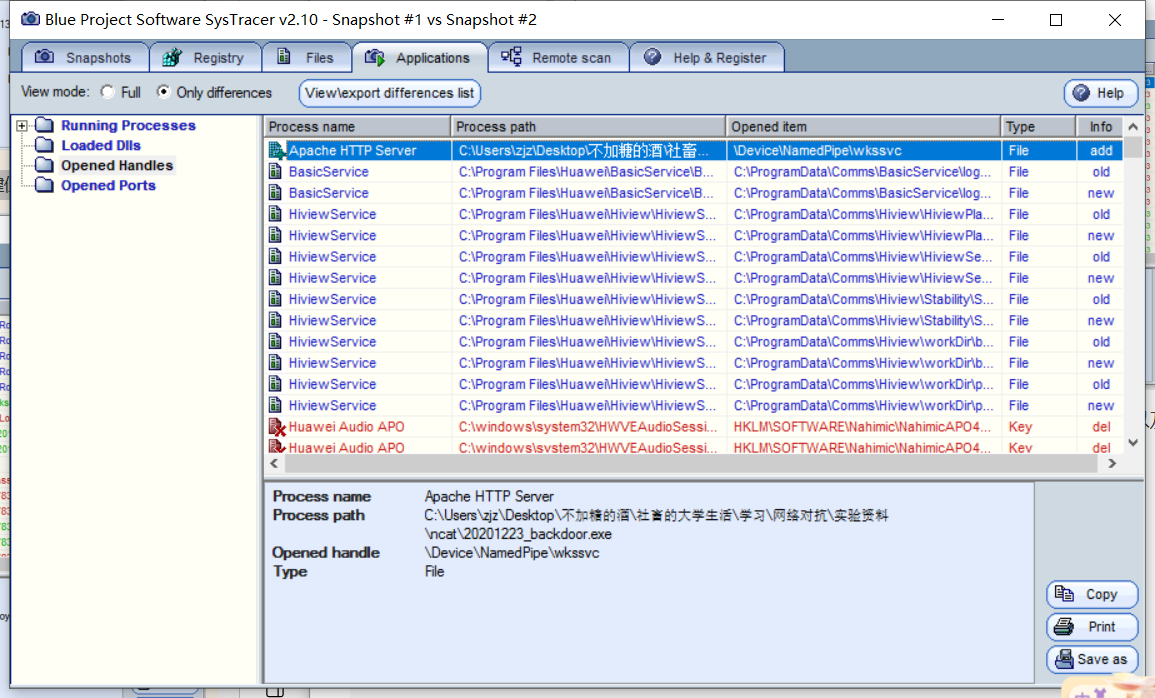Viewport: 1155px width, 698px height.
Task: Click the Print button
Action: (1092, 627)
